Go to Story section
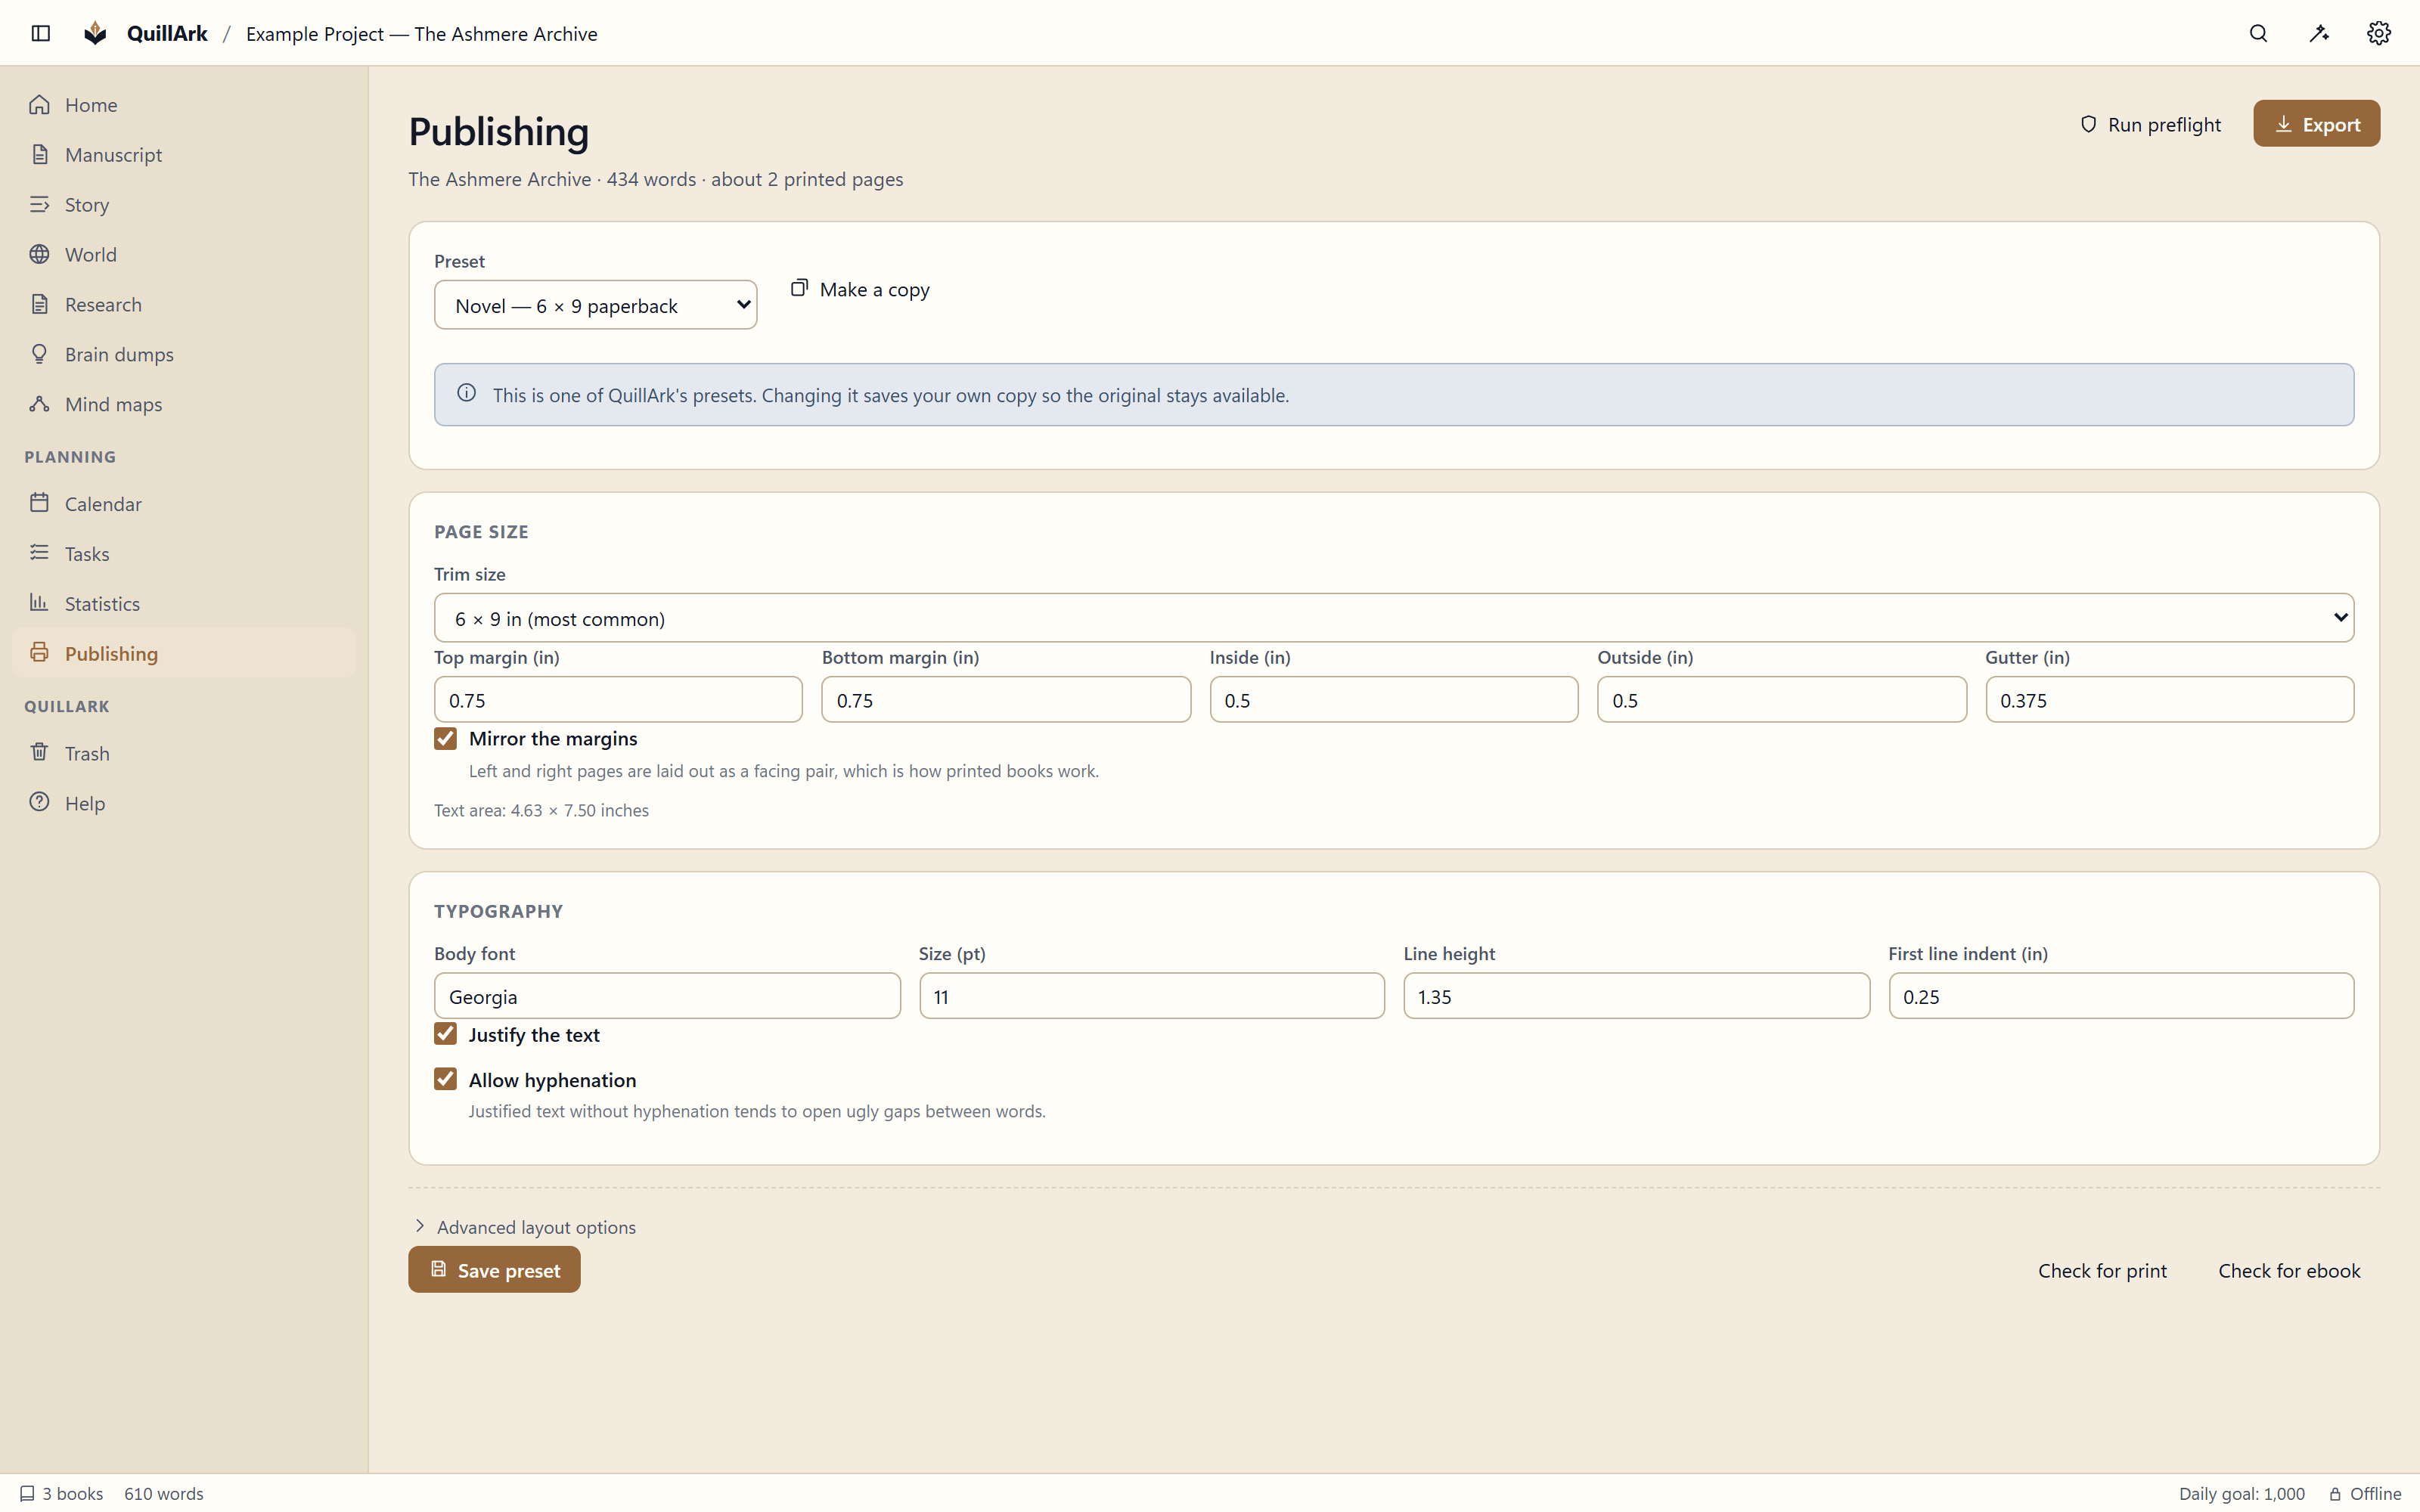This screenshot has width=2420, height=1512. pos(184,204)
